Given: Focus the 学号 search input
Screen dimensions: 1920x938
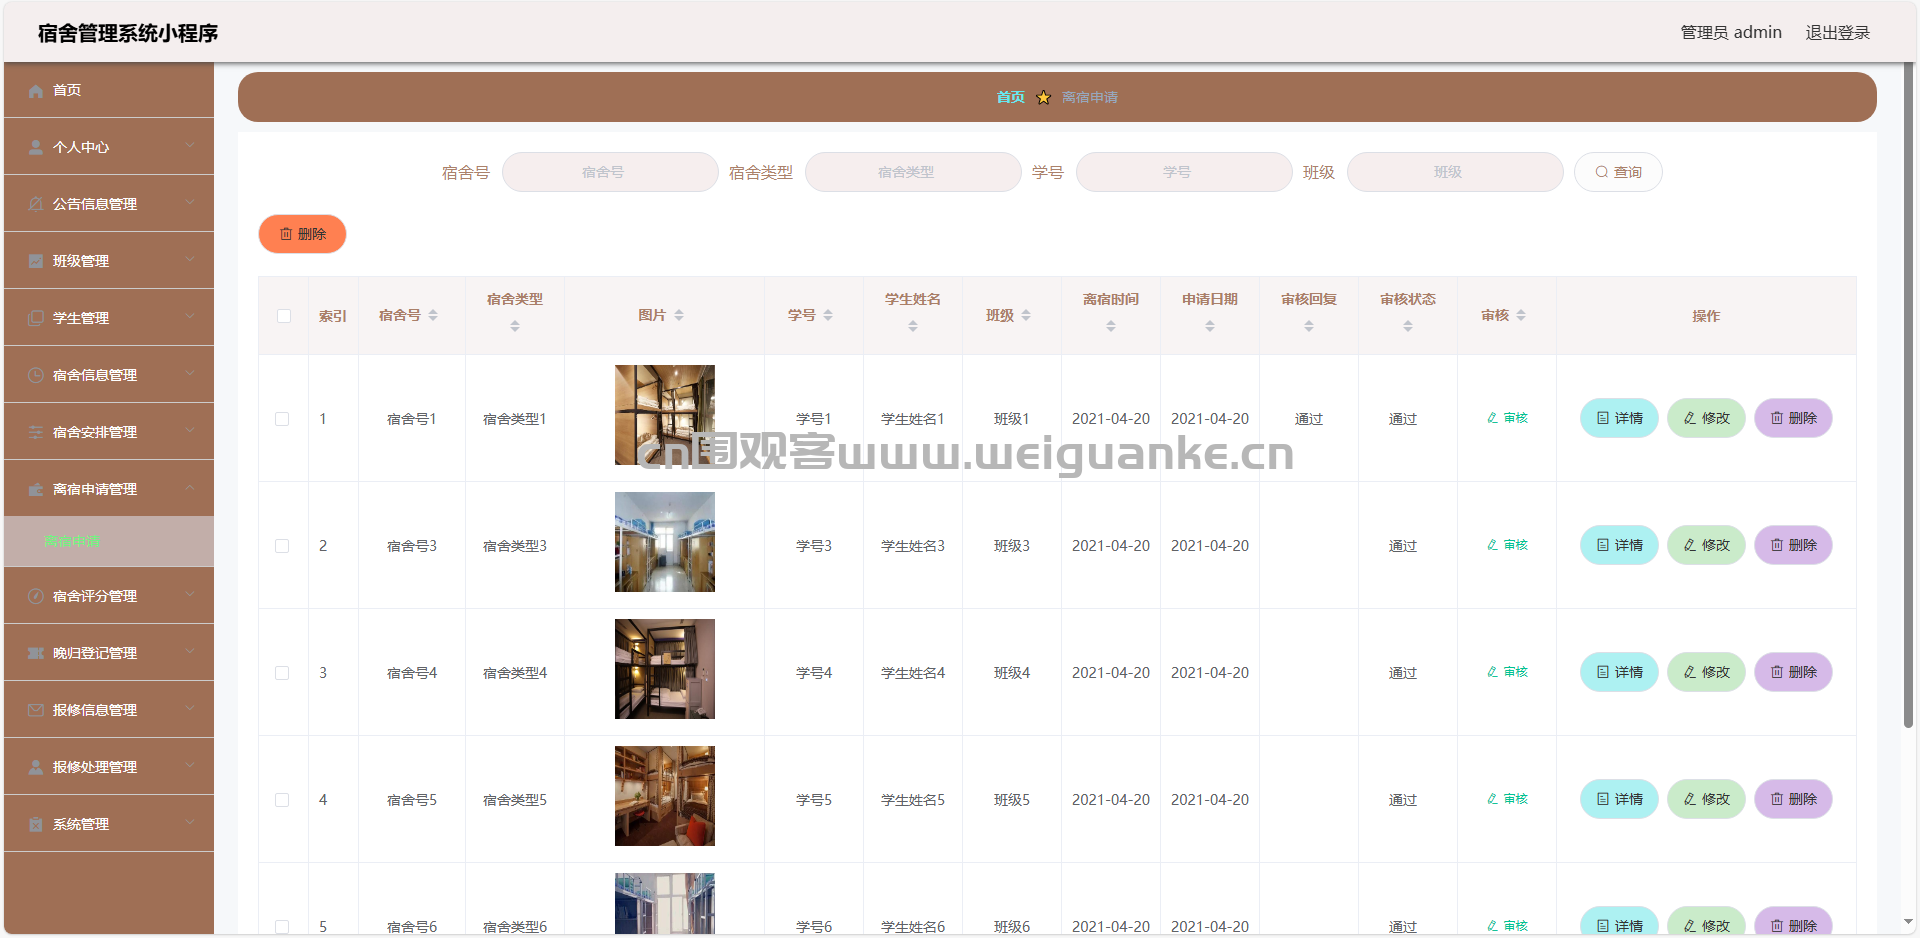Looking at the screenshot, I should point(1184,172).
